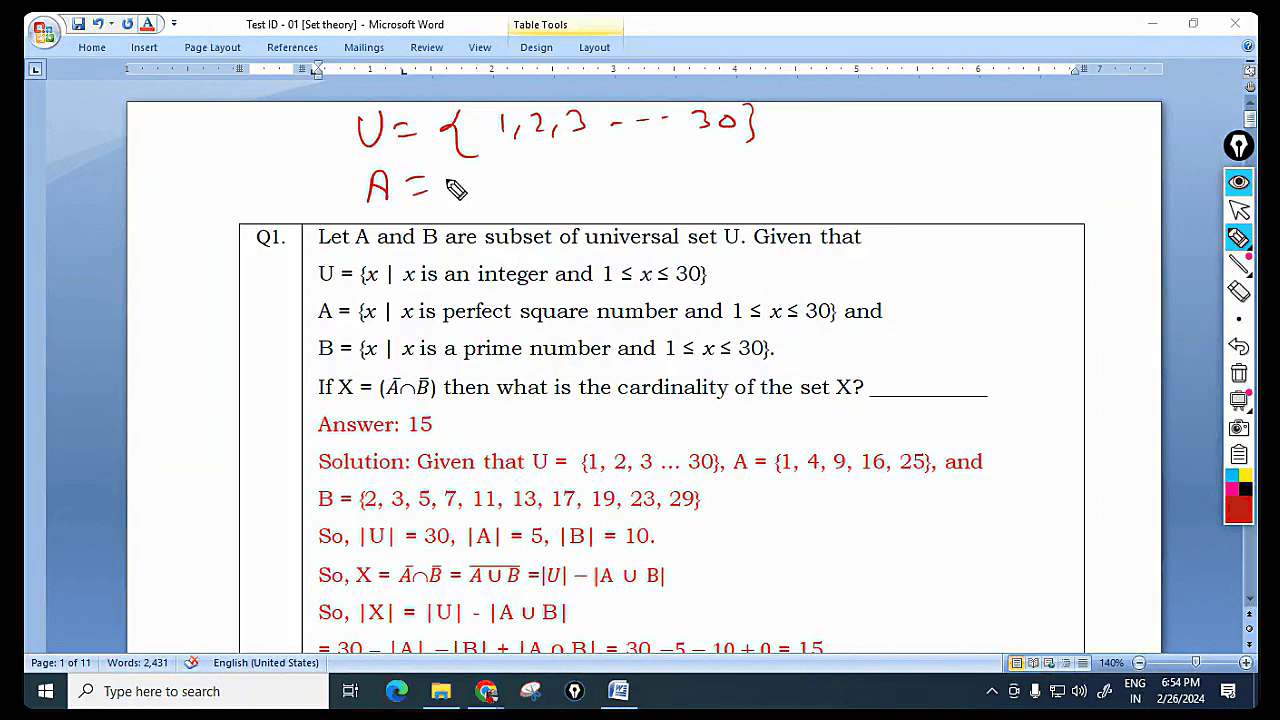Take screenshot with camera icon
This screenshot has width=1280, height=720.
pos(1239,428)
